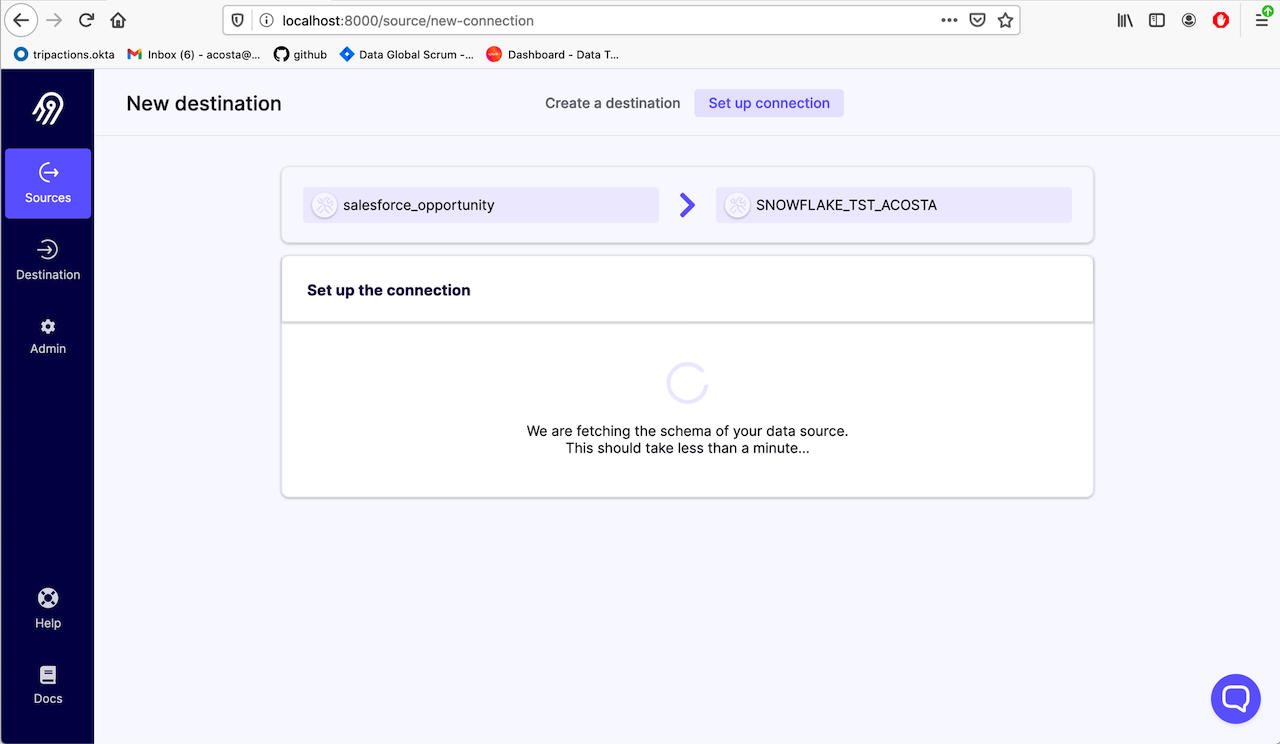Click inside the browser address bar
The height and width of the screenshot is (744, 1280).
[x=600, y=19]
